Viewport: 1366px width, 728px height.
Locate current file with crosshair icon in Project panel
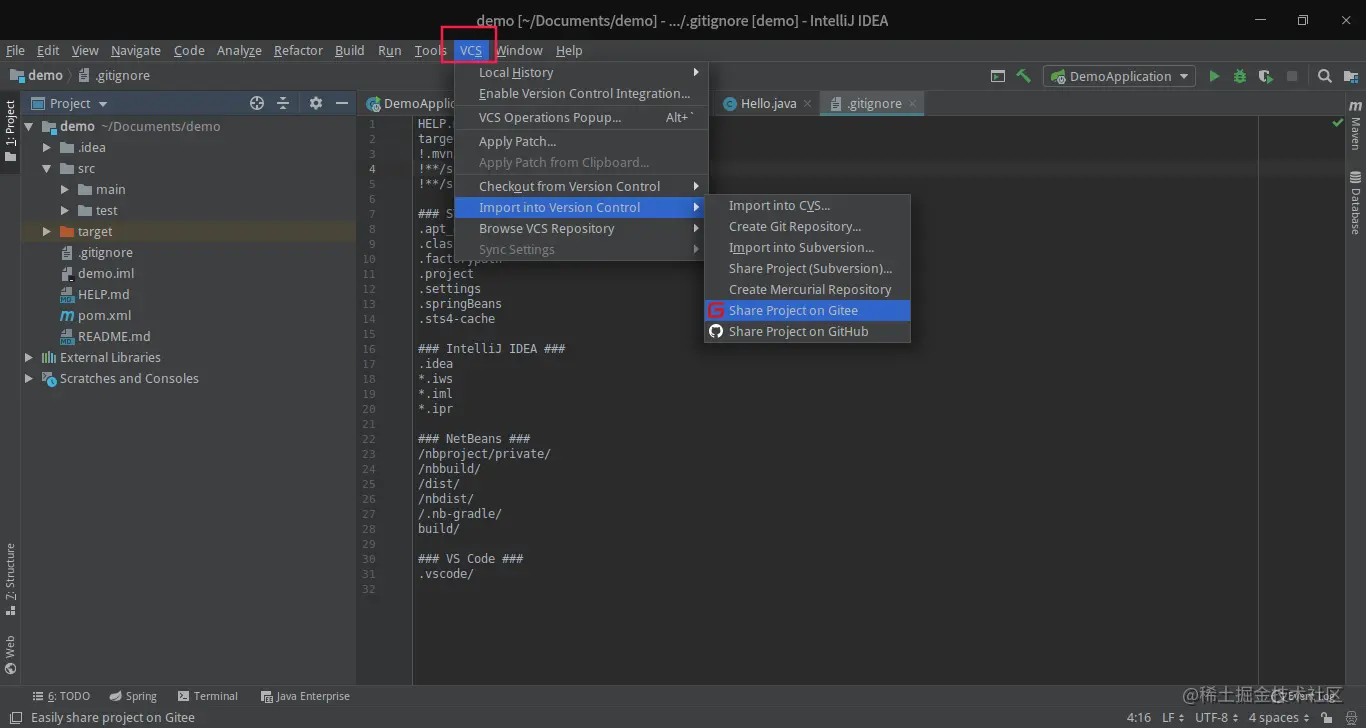[x=257, y=103]
